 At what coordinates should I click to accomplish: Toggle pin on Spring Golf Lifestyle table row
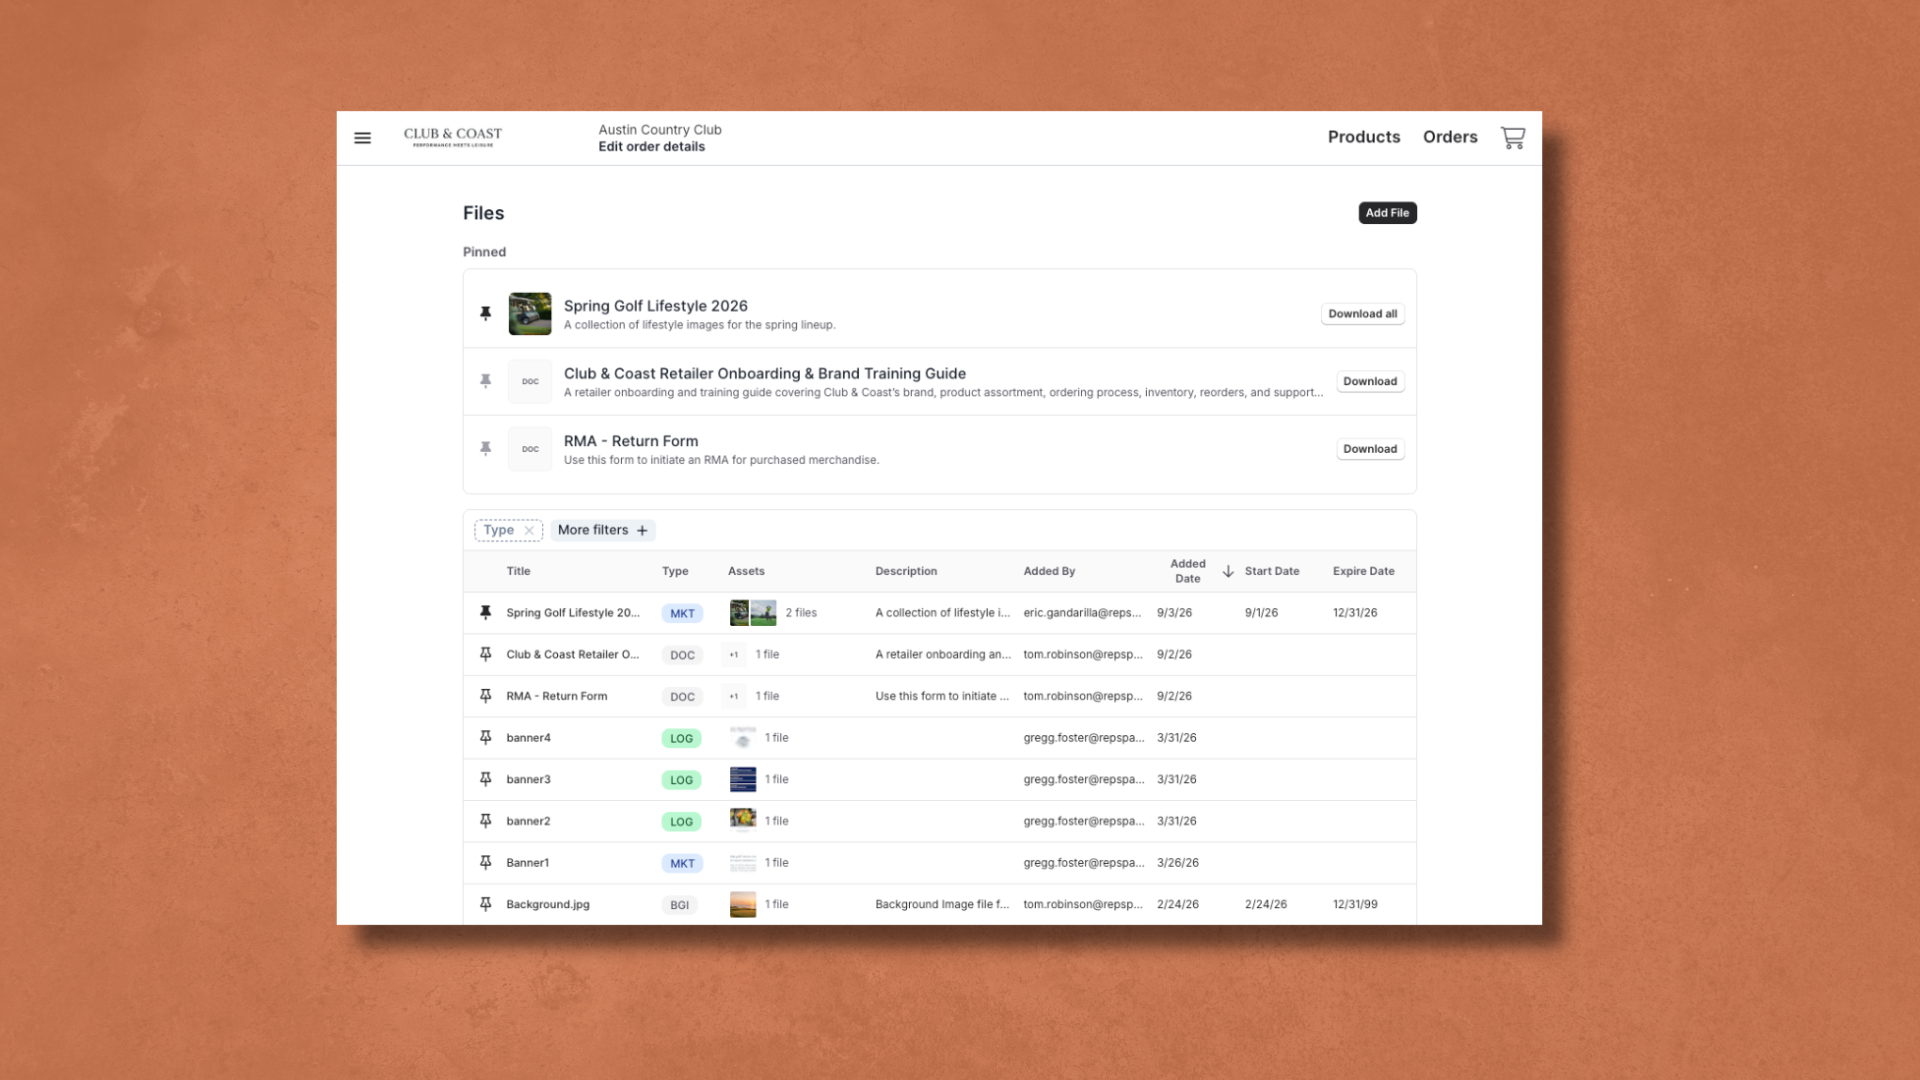click(486, 612)
